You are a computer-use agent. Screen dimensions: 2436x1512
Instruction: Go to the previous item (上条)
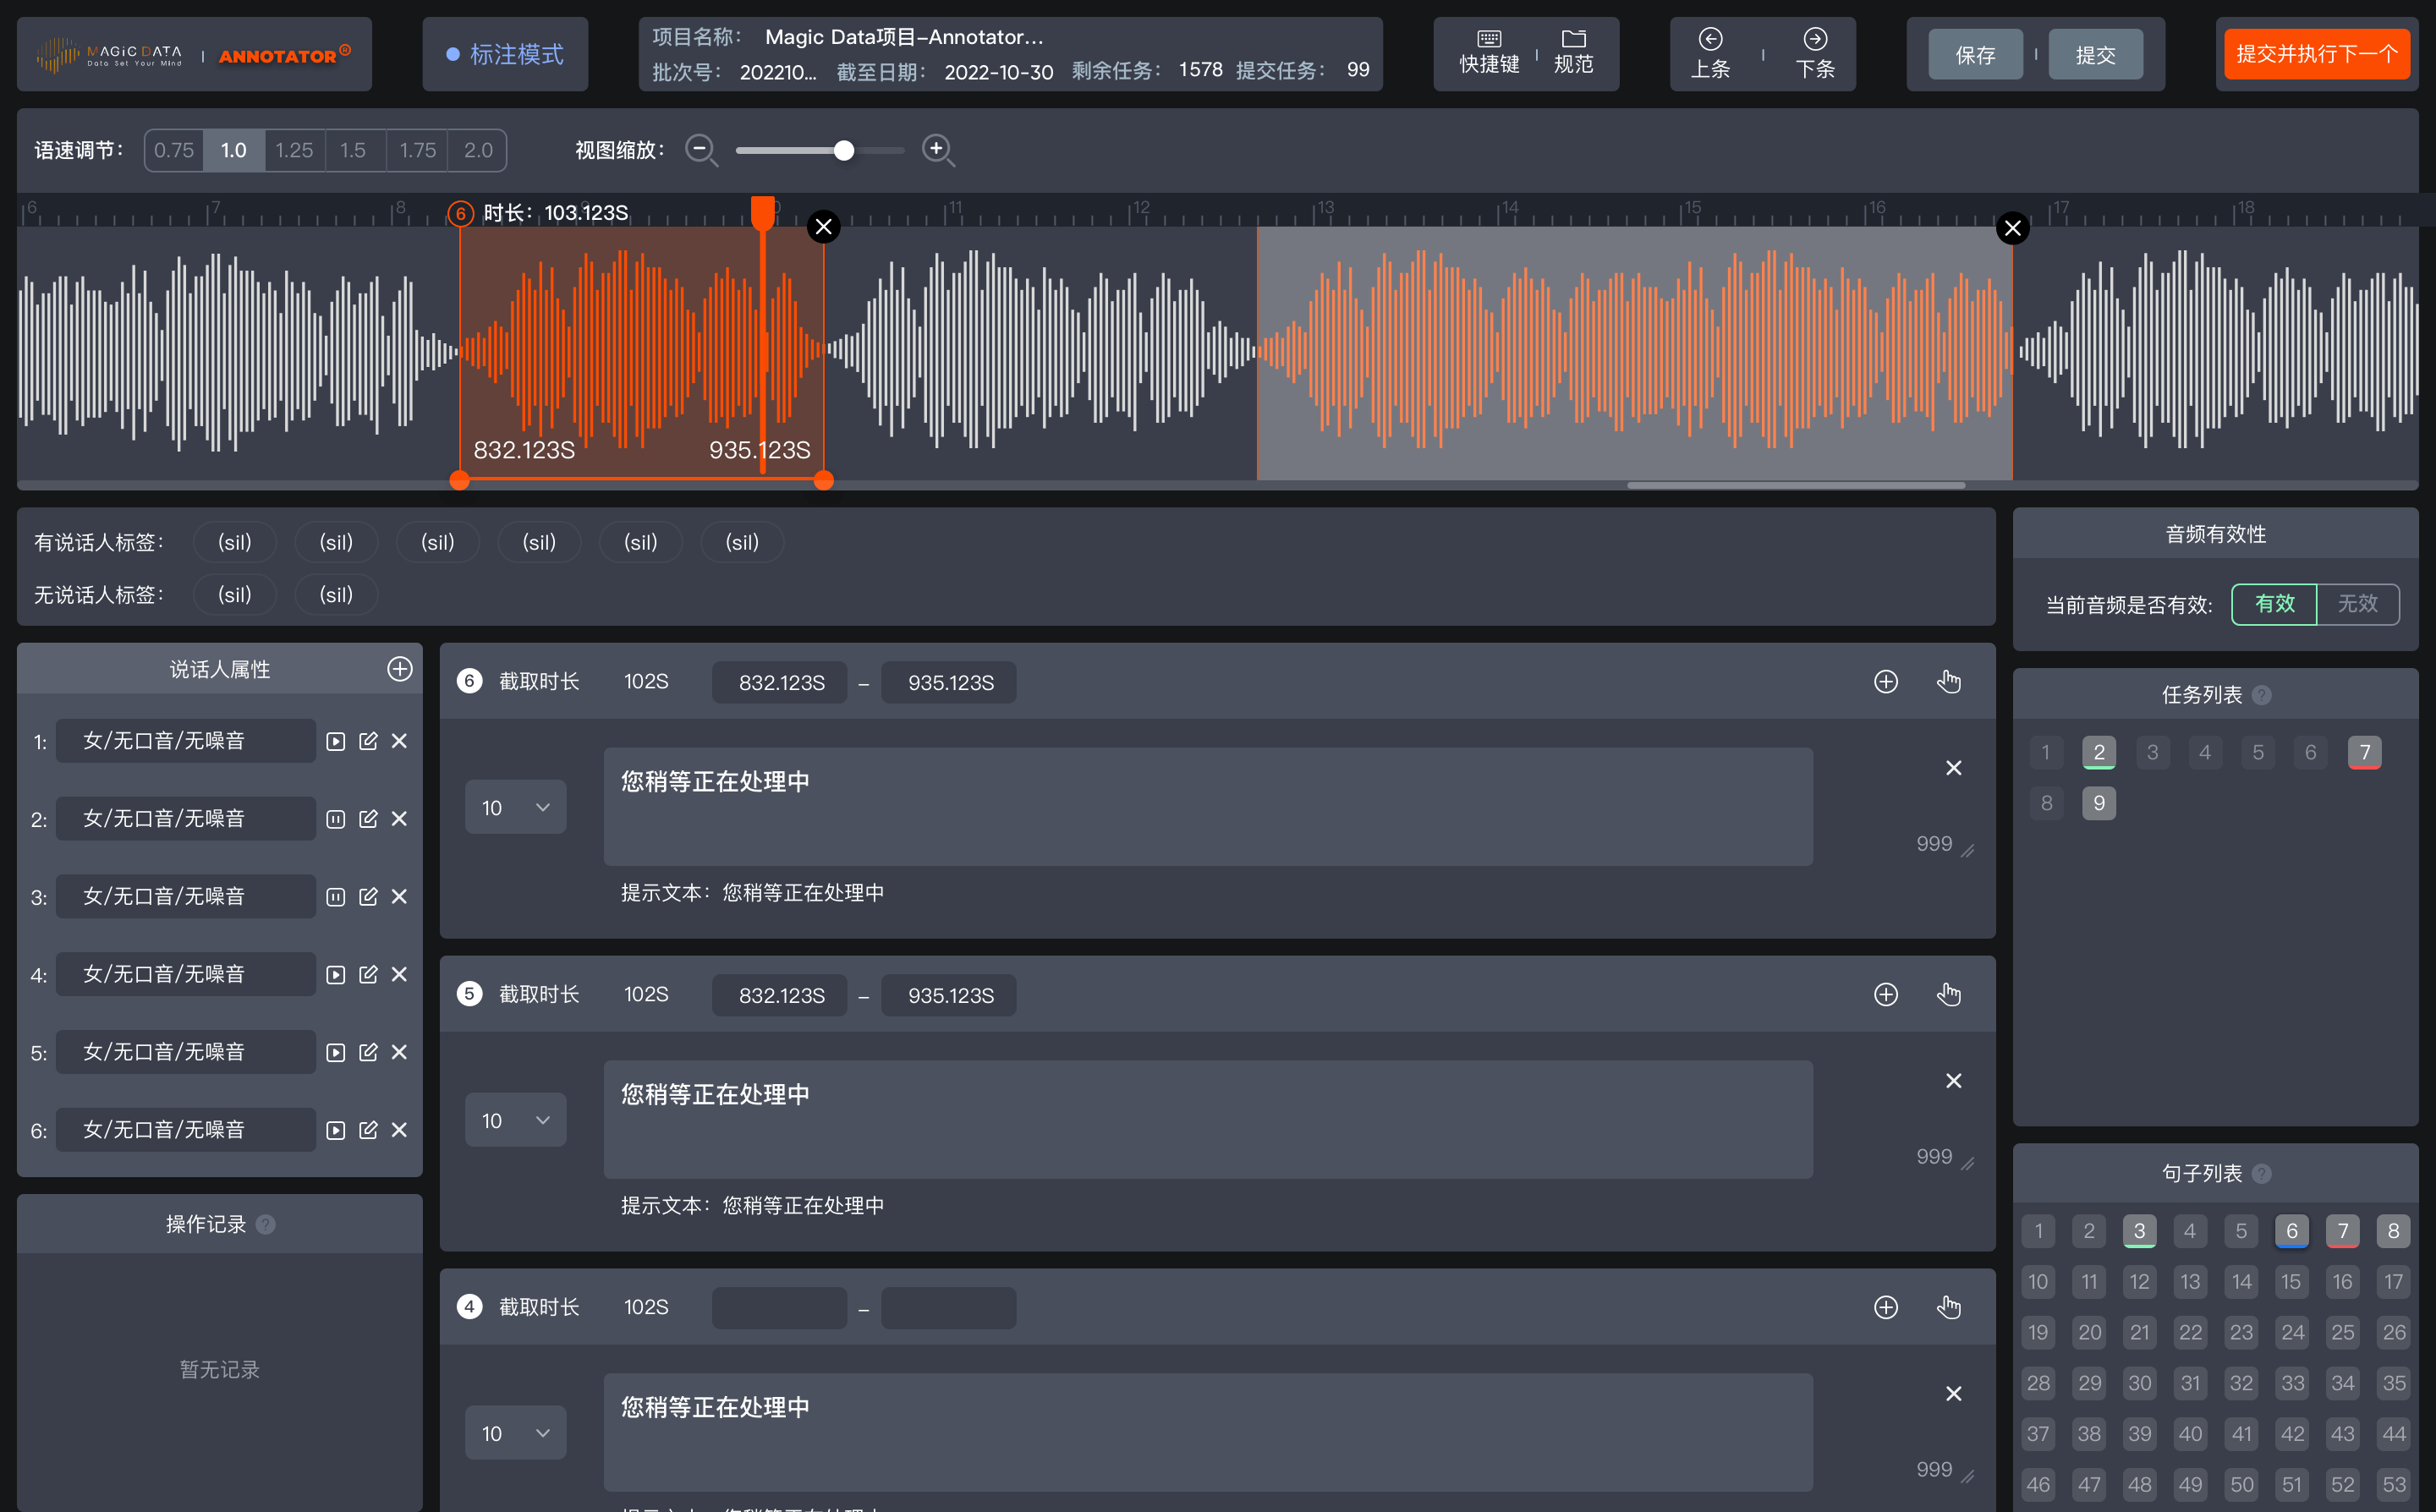1710,52
